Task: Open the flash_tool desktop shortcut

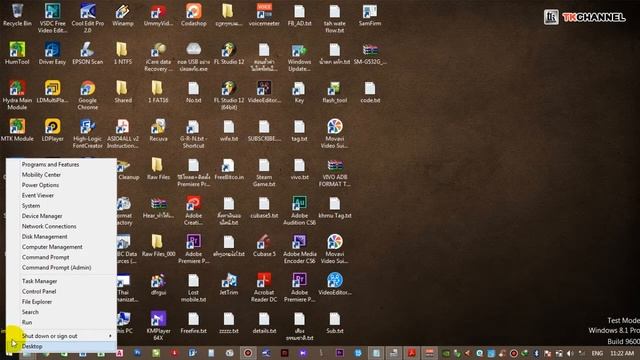Action: [335, 91]
